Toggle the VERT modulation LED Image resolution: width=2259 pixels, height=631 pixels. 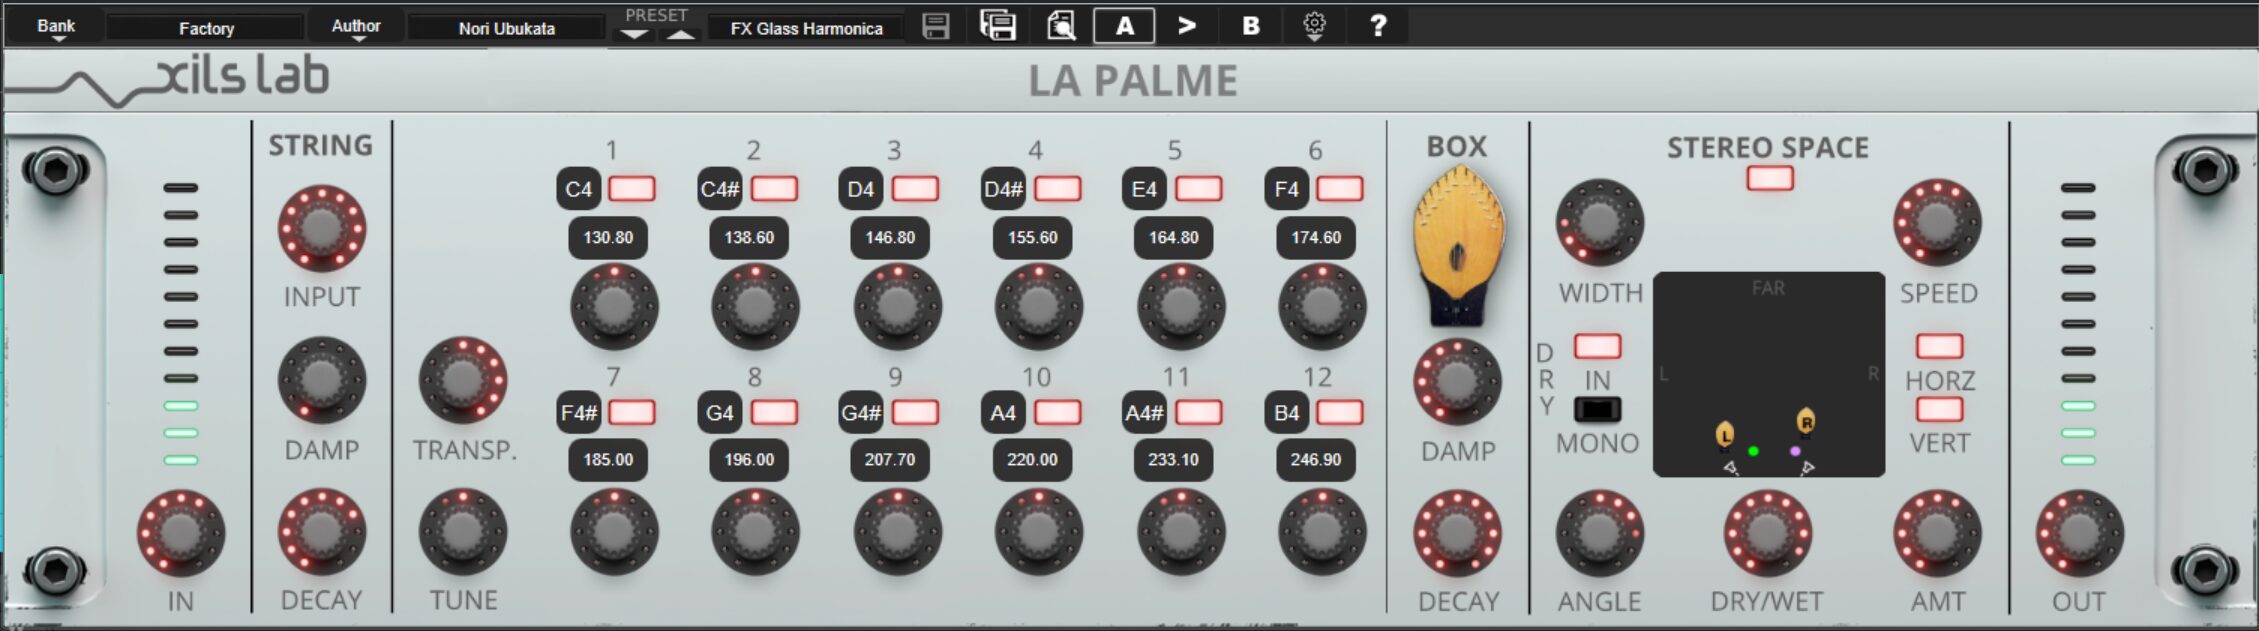tap(1939, 409)
